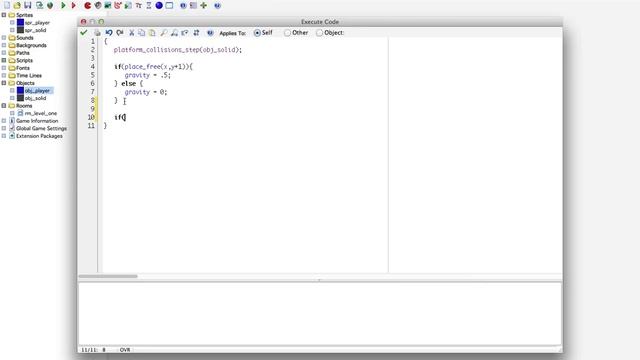Create a sprite with the red Pac-Man icon
The width and height of the screenshot is (640, 360).
pos(87,5)
